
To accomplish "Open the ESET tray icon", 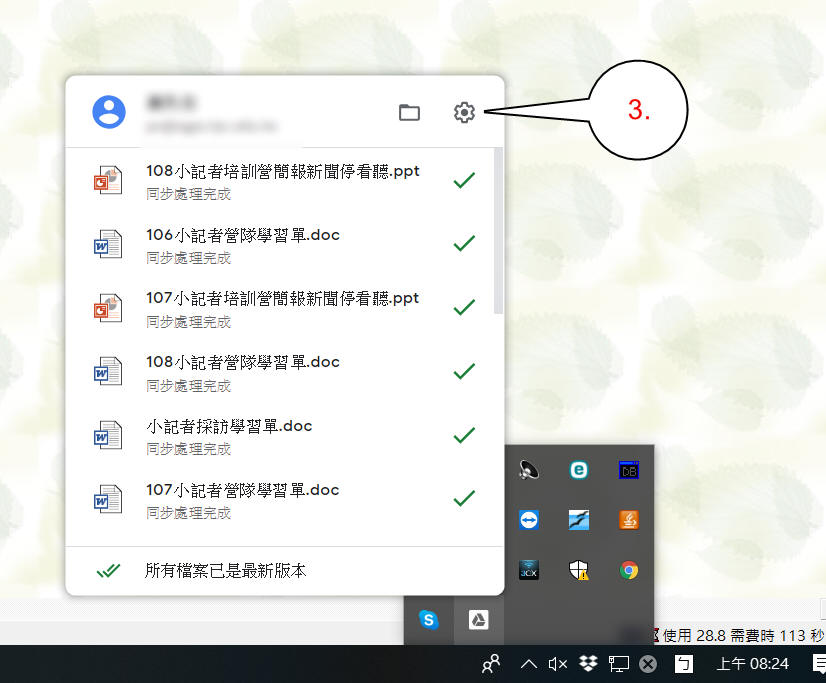I will [579, 470].
